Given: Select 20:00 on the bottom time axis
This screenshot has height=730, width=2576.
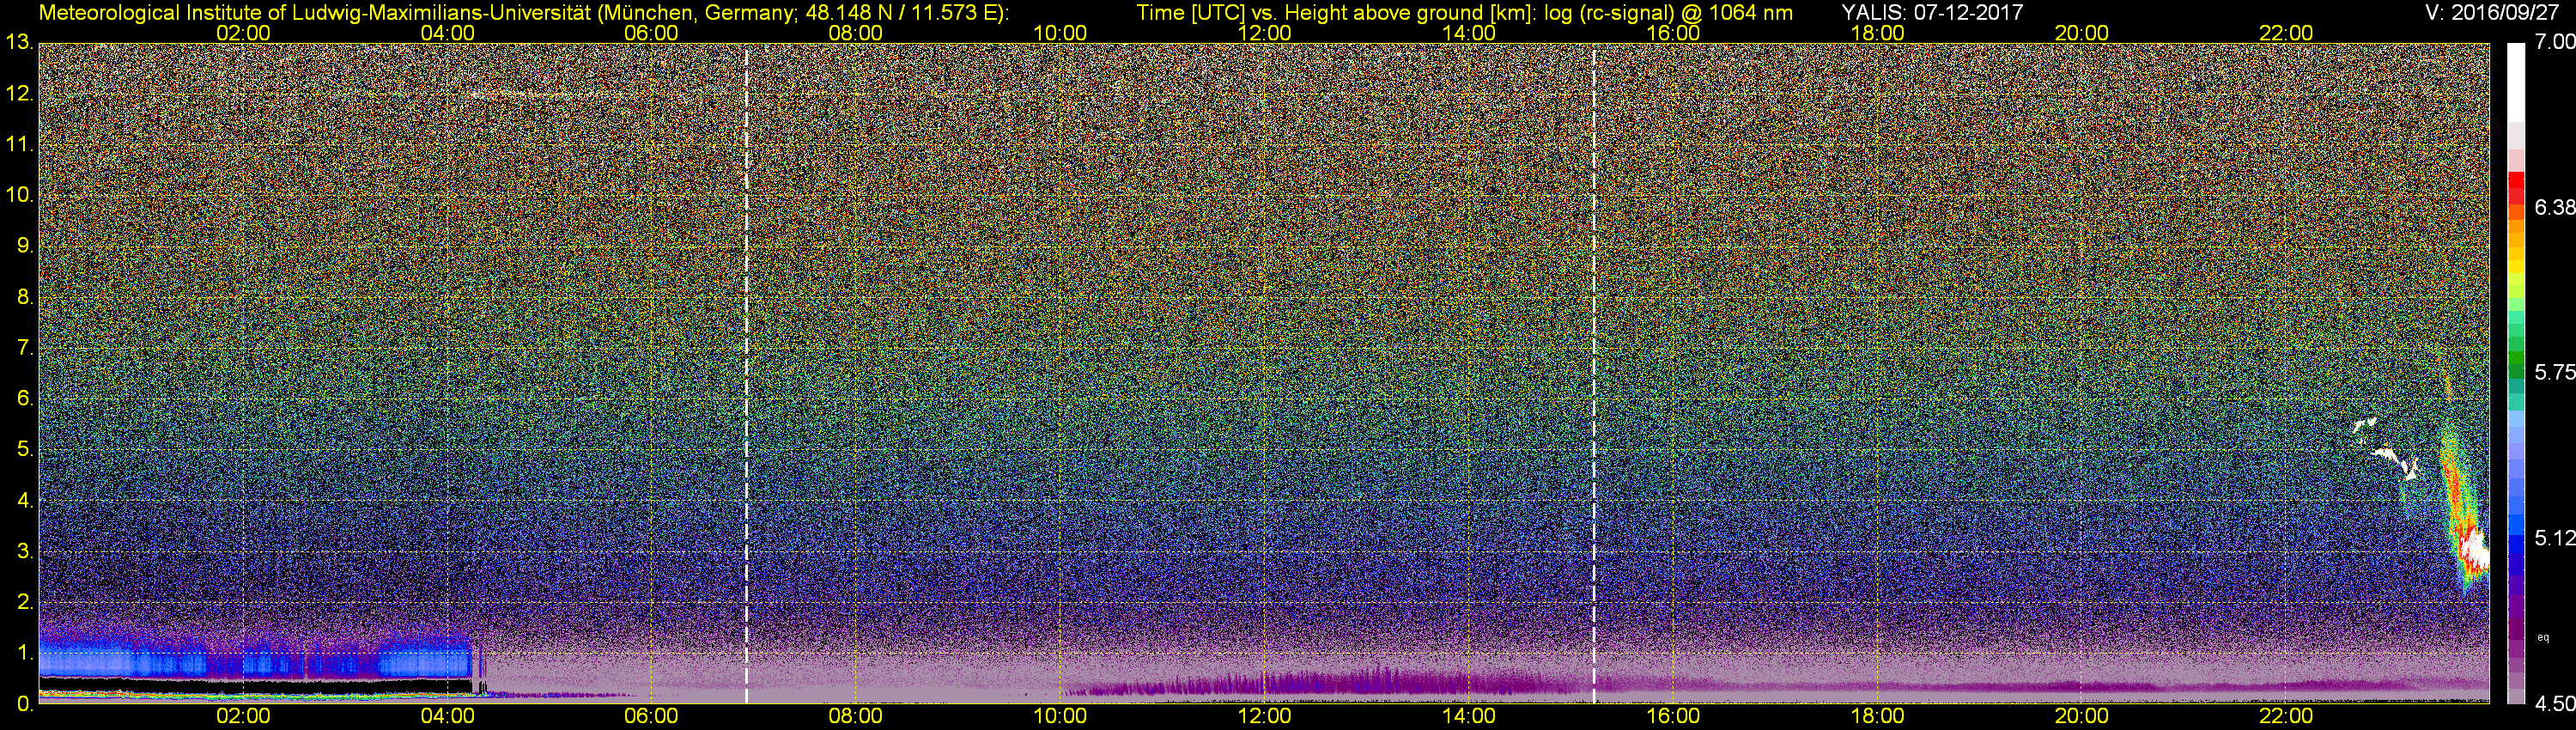Looking at the screenshot, I should (2082, 717).
